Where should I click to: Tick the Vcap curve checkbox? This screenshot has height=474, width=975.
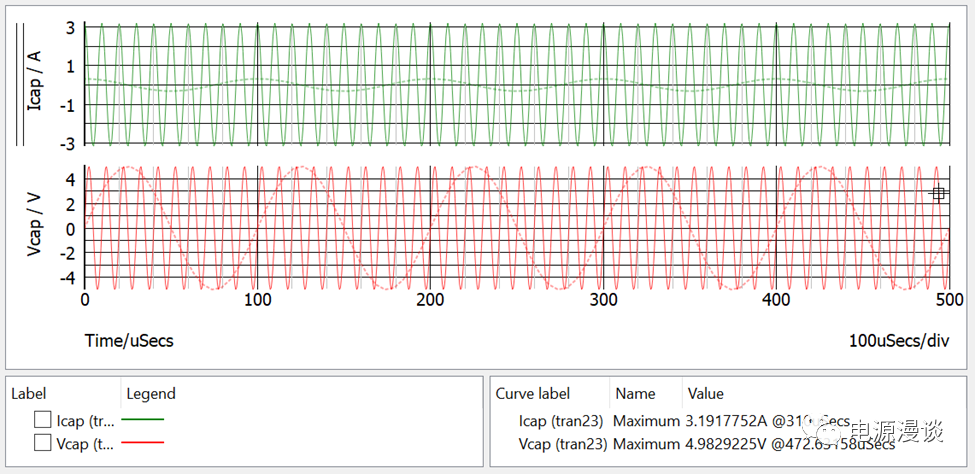tap(43, 442)
